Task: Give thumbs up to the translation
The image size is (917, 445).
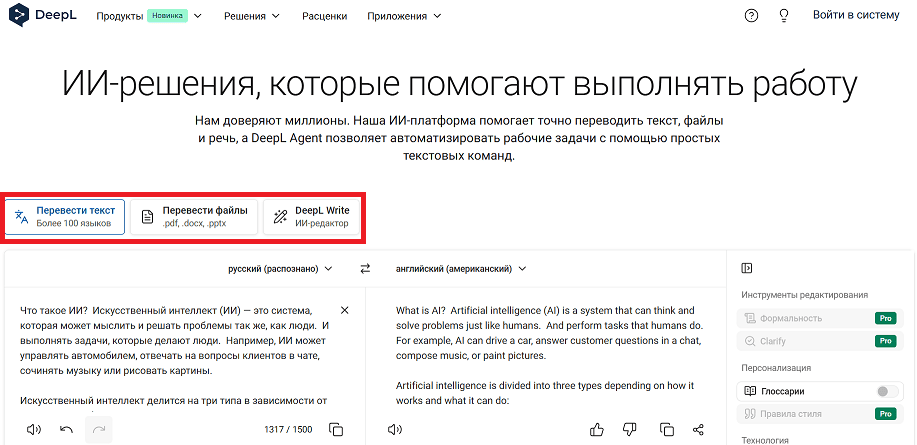Action: tap(597, 430)
